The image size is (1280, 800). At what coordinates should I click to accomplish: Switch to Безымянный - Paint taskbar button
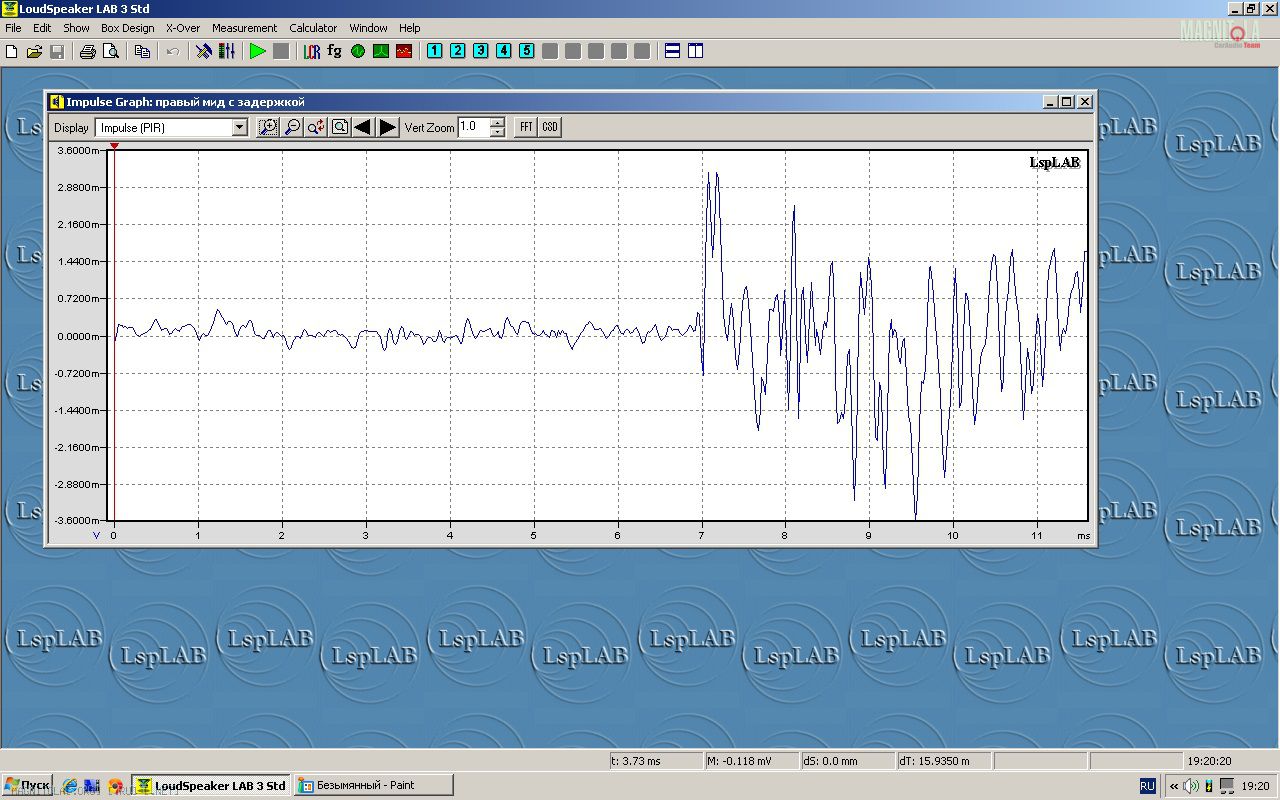pyautogui.click(x=373, y=785)
